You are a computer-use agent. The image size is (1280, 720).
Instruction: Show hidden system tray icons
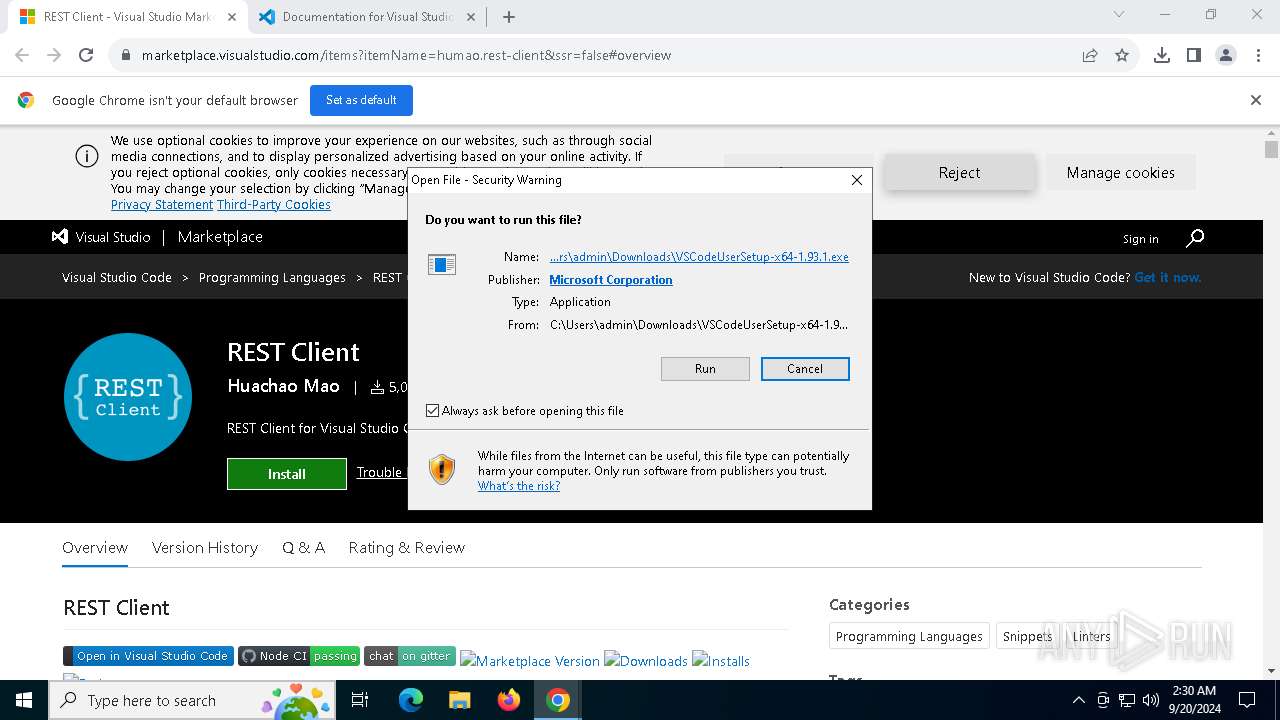(1078, 700)
